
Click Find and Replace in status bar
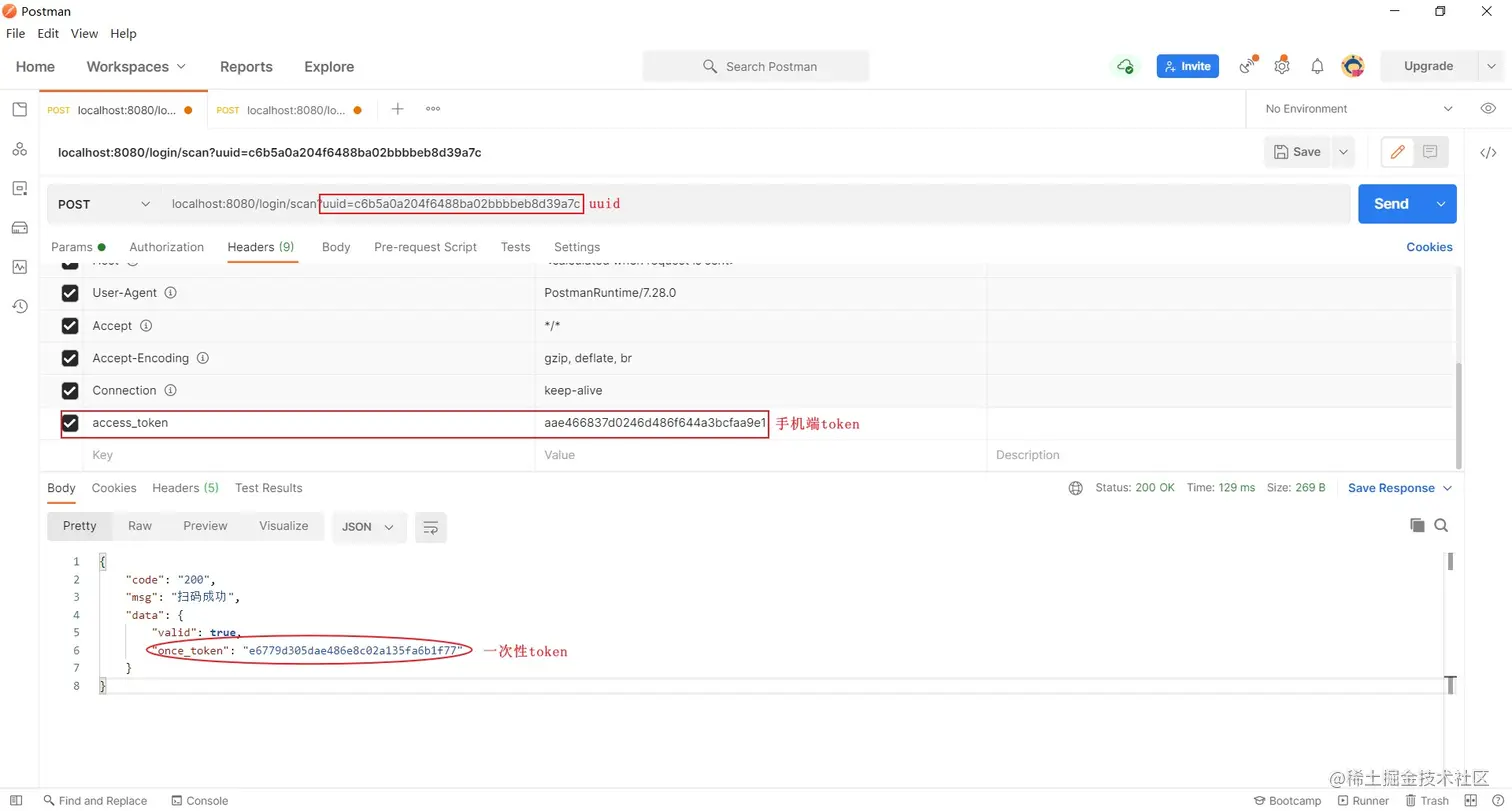click(x=94, y=800)
